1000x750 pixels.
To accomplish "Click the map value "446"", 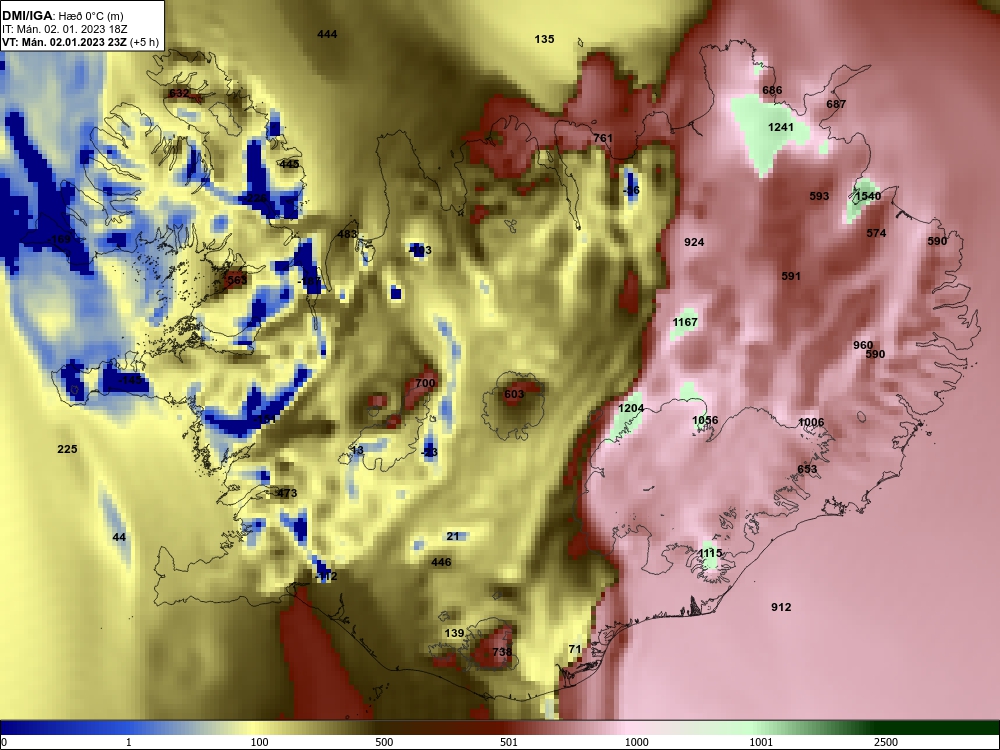I will click(441, 562).
